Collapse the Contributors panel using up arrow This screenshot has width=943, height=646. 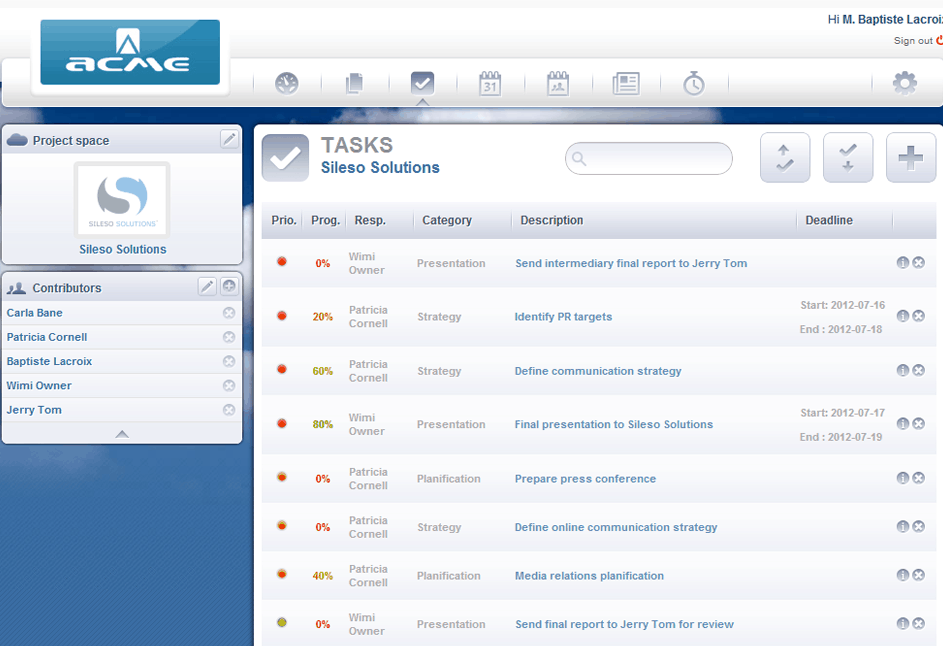pyautogui.click(x=122, y=434)
